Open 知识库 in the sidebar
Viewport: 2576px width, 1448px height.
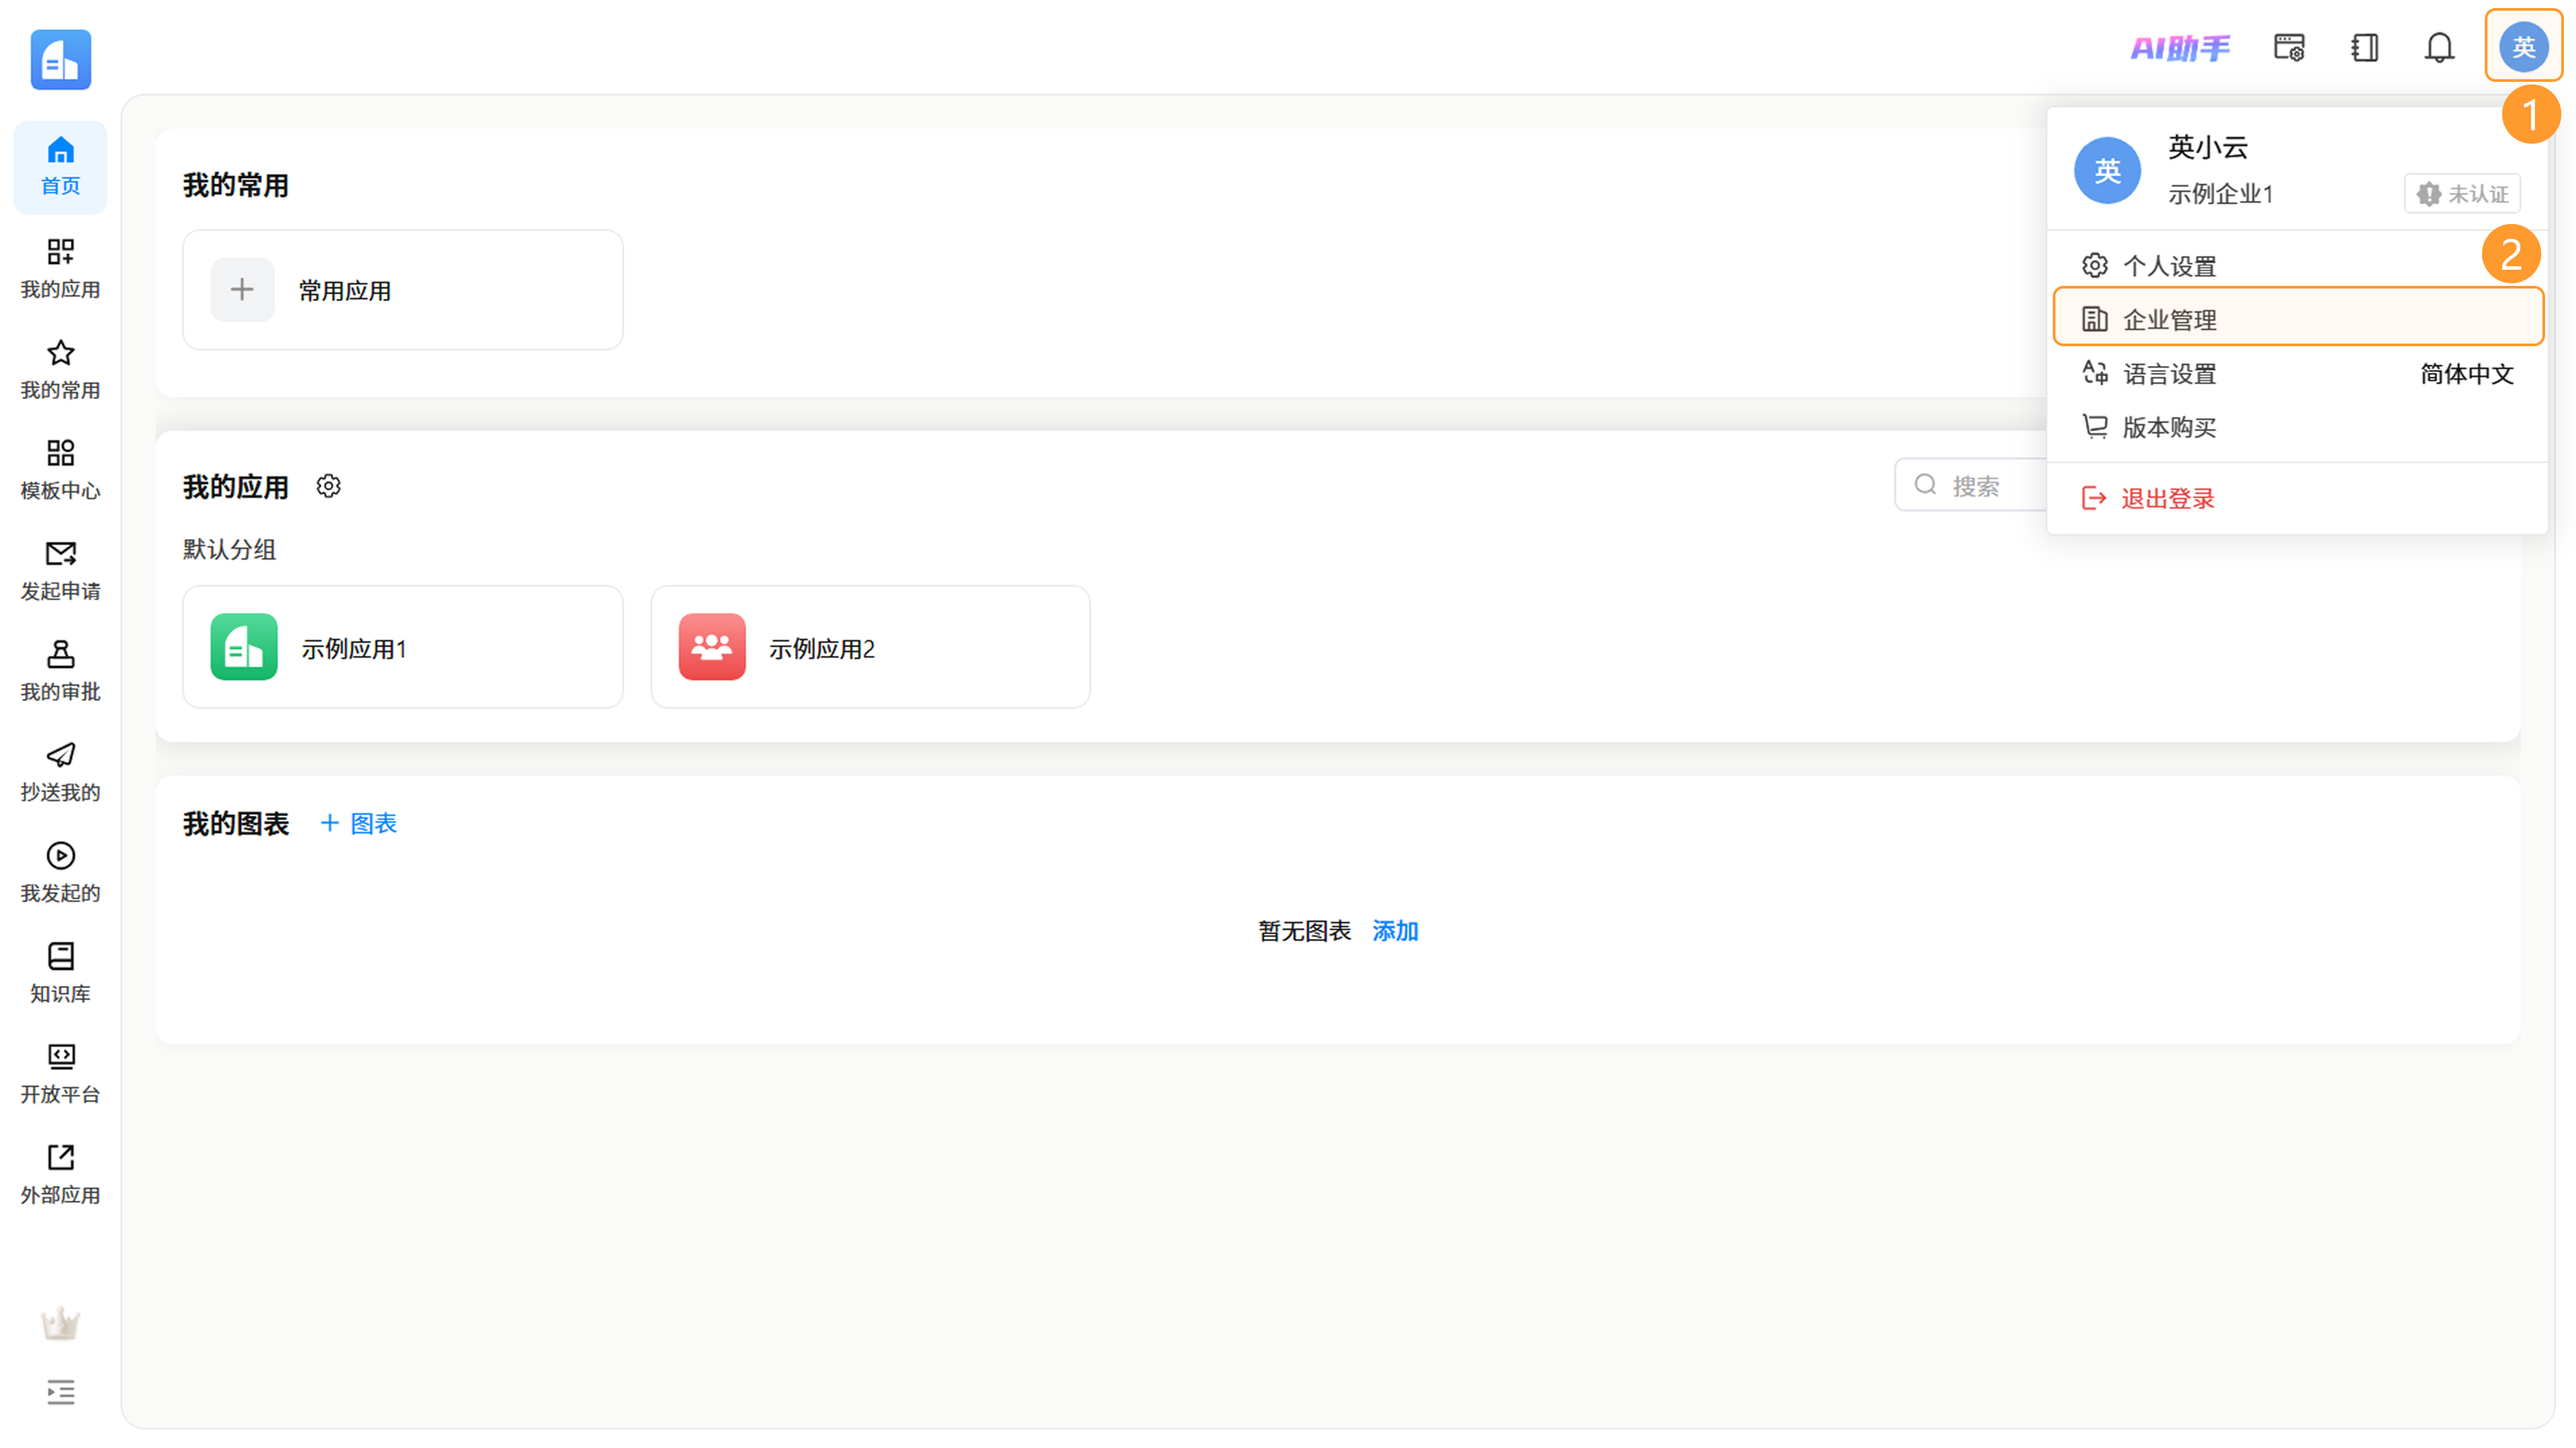pyautogui.click(x=60, y=972)
